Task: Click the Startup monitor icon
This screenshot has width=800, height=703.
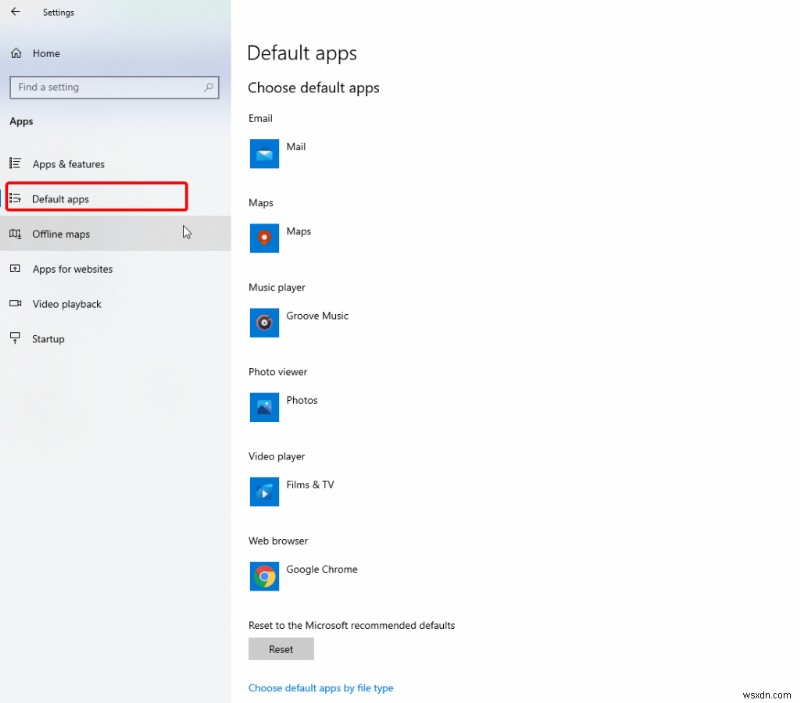Action: click(x=15, y=338)
